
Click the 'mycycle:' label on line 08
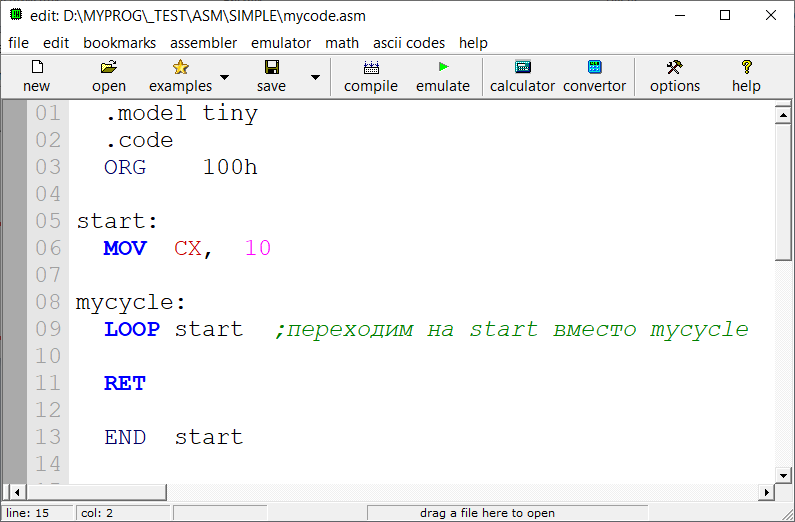click(131, 303)
